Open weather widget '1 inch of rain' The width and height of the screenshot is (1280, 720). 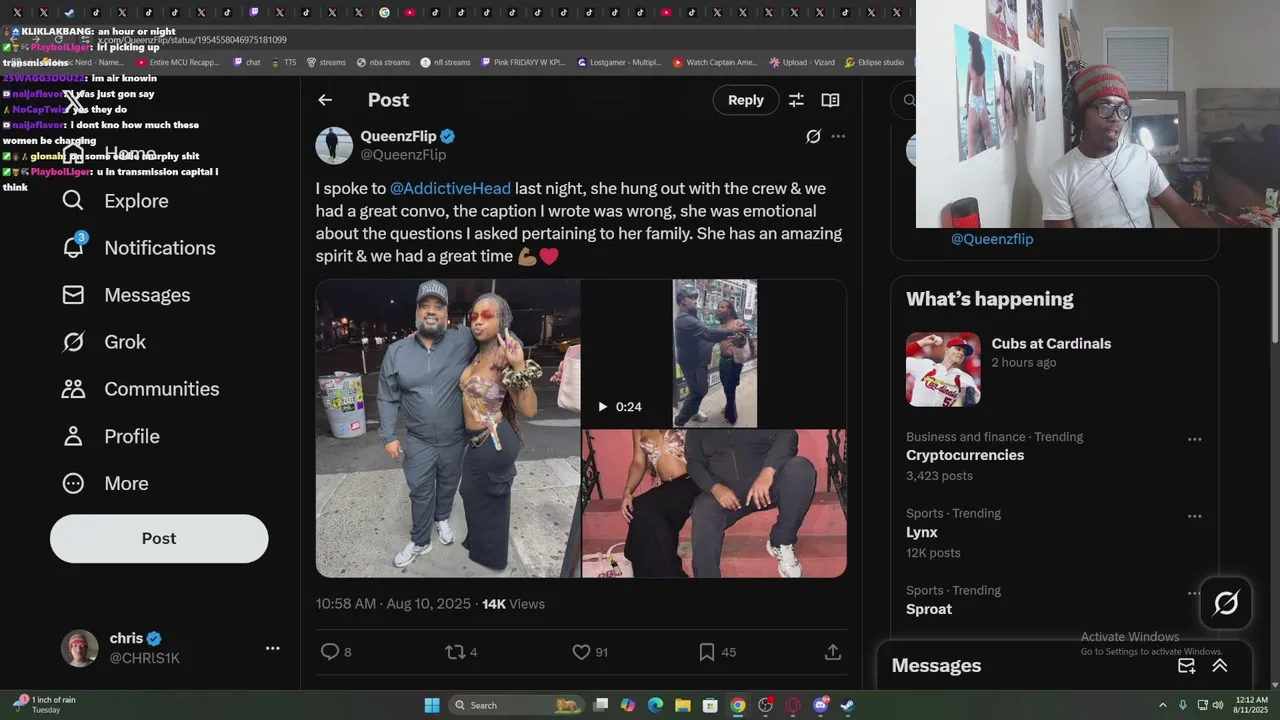tap(46, 705)
